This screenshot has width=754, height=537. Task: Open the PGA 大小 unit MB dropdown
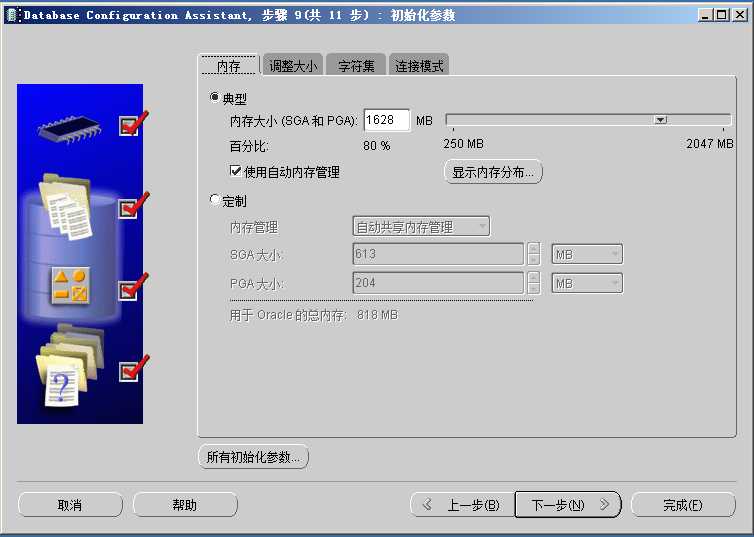click(587, 283)
